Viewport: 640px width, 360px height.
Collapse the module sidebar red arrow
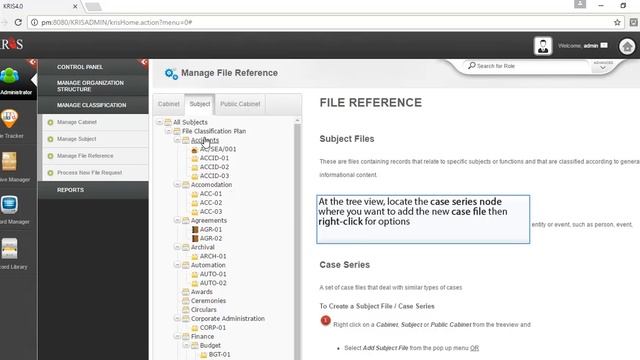[x=32, y=62]
